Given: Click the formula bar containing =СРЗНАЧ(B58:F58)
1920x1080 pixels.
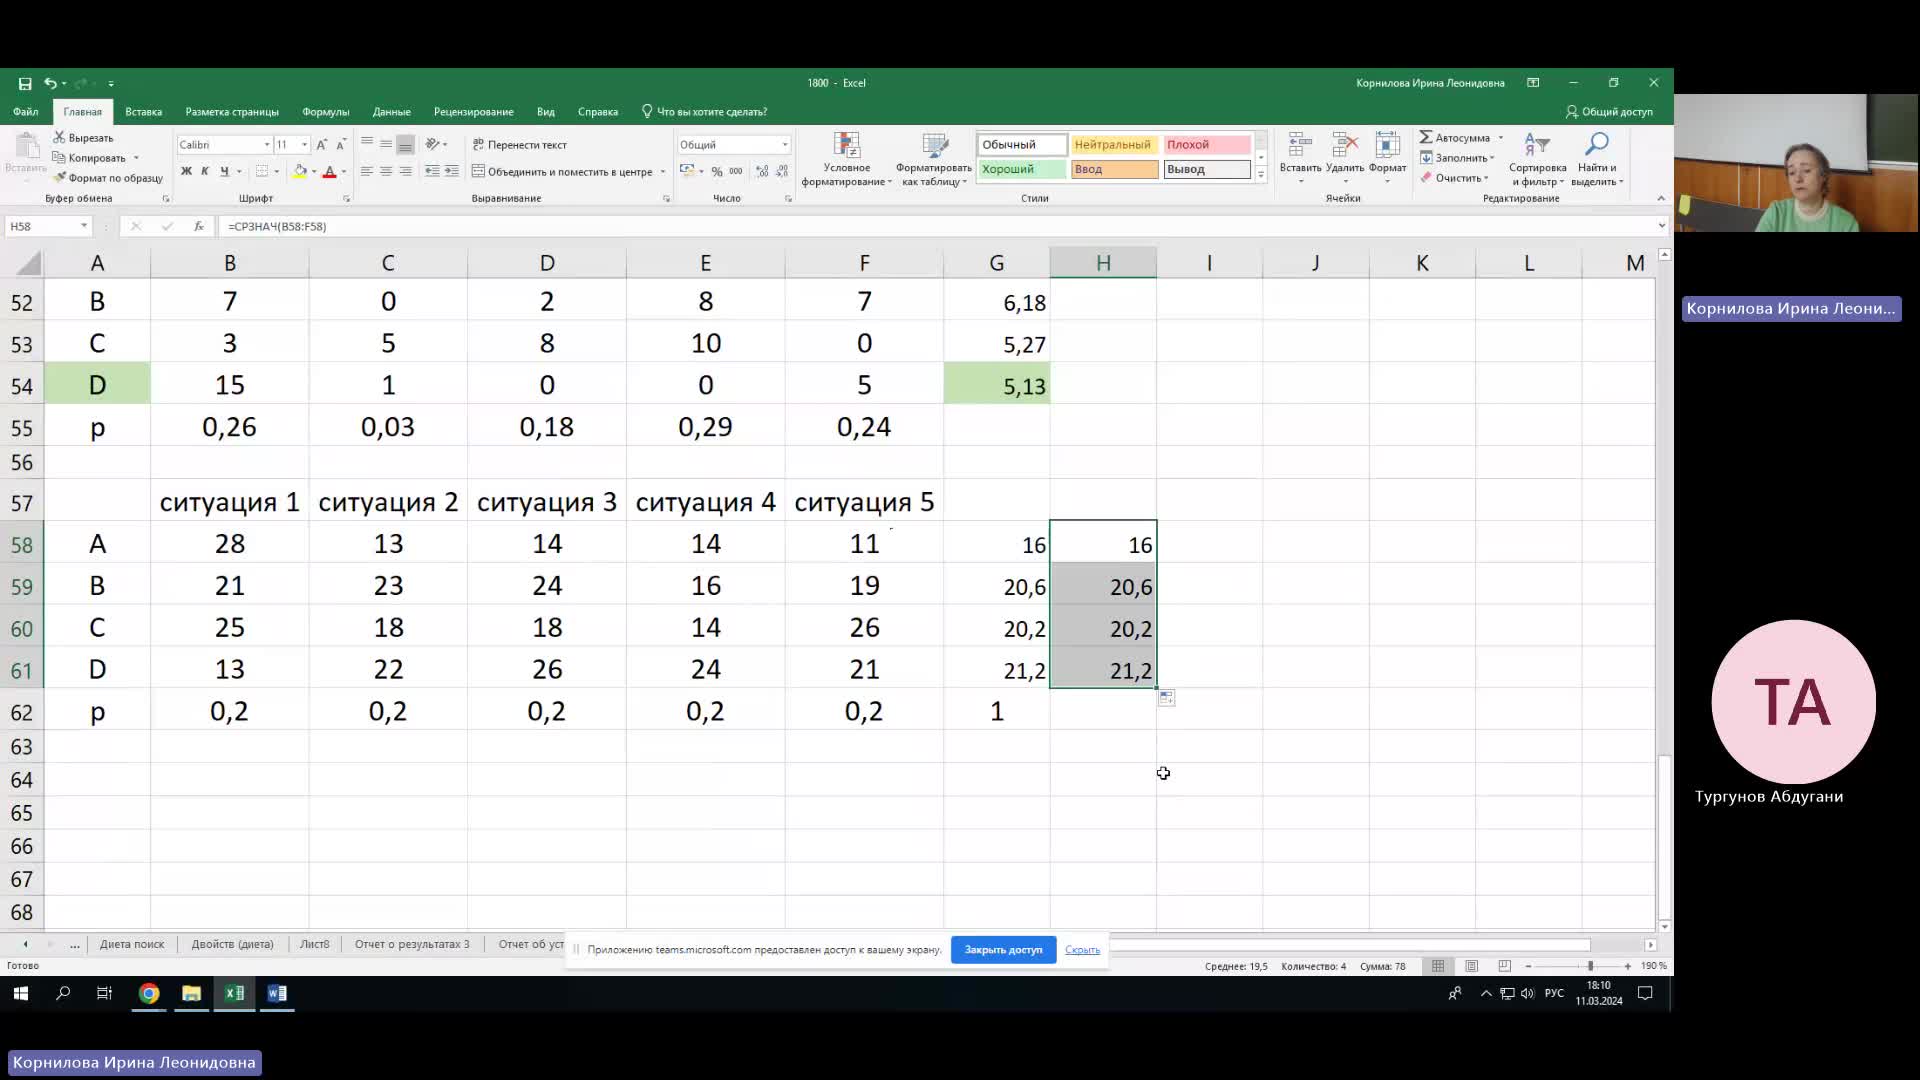Looking at the screenshot, I should point(935,226).
